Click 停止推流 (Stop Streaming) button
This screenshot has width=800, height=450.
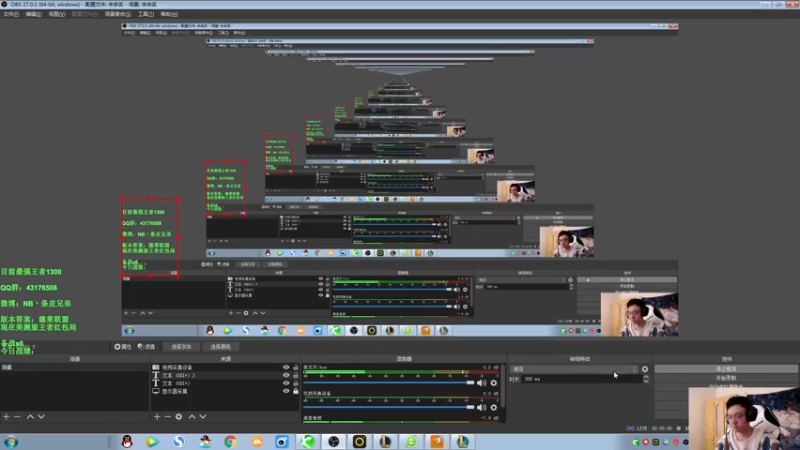[x=726, y=369]
